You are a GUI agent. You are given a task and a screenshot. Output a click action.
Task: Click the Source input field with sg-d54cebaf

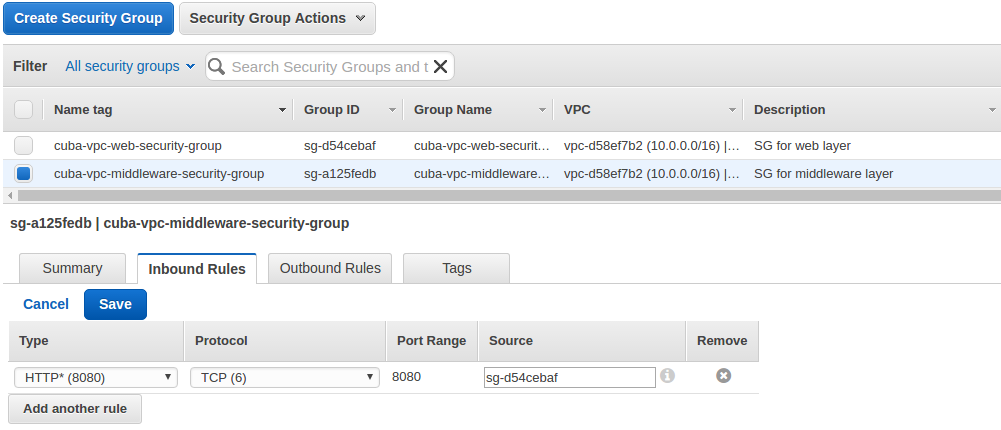tap(569, 378)
